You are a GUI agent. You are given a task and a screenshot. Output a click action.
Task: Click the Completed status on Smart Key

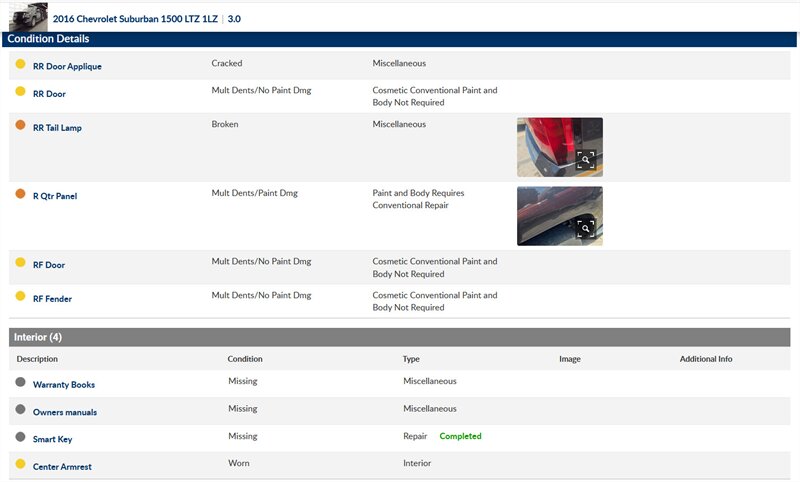460,437
